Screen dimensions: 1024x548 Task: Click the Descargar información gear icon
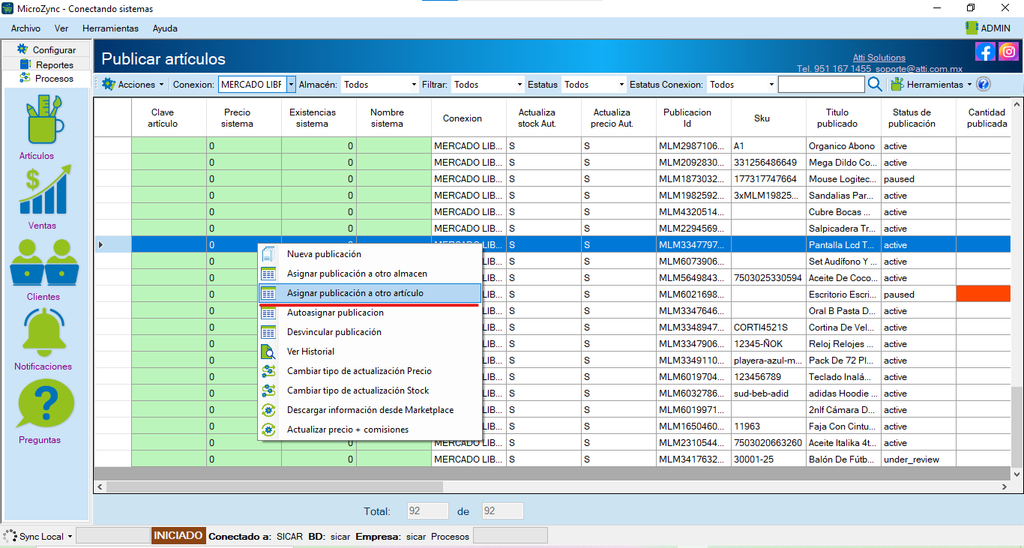pos(268,410)
